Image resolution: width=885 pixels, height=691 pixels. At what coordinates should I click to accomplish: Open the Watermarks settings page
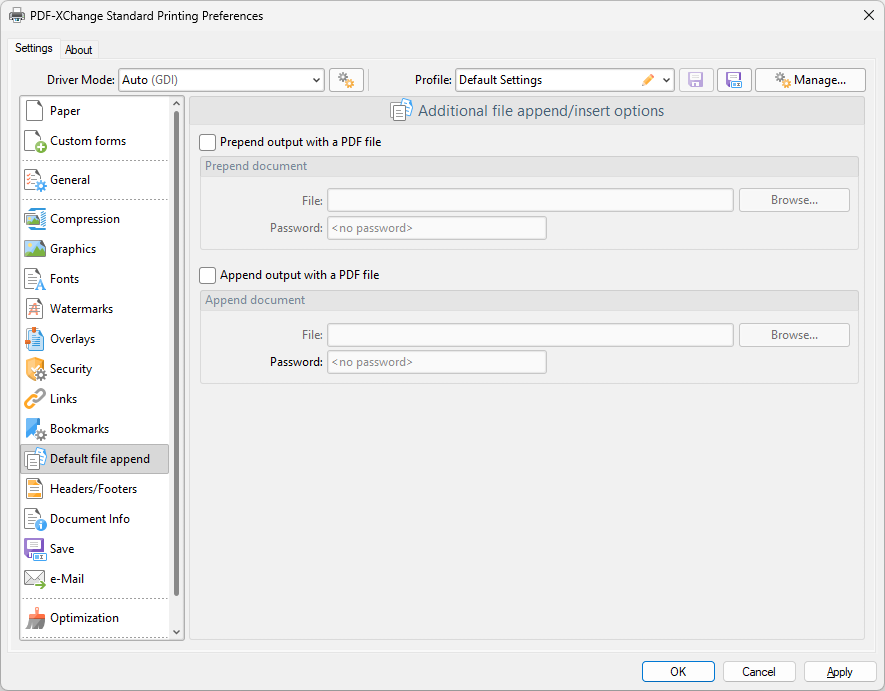coord(94,309)
